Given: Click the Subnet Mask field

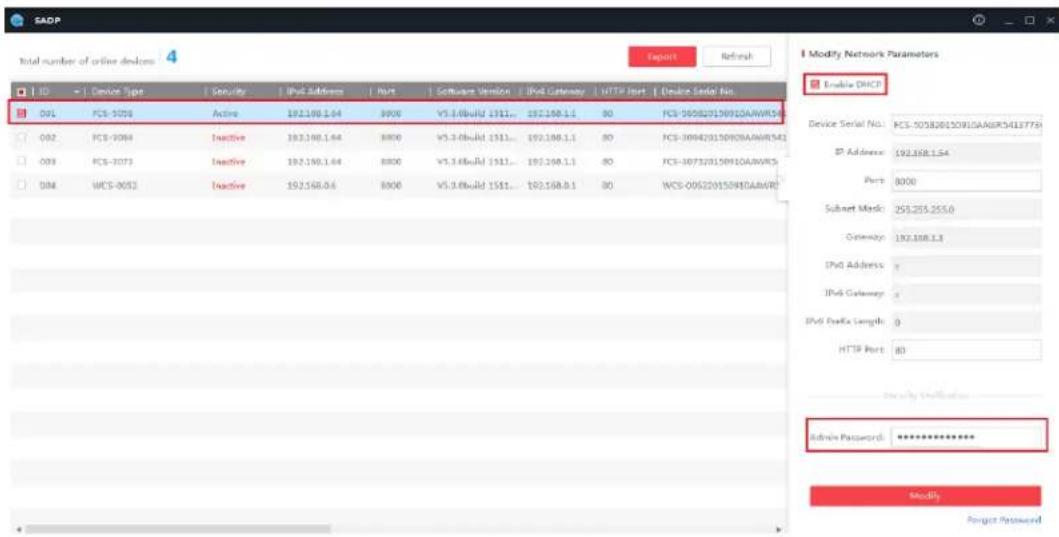Looking at the screenshot, I should [x=966, y=209].
